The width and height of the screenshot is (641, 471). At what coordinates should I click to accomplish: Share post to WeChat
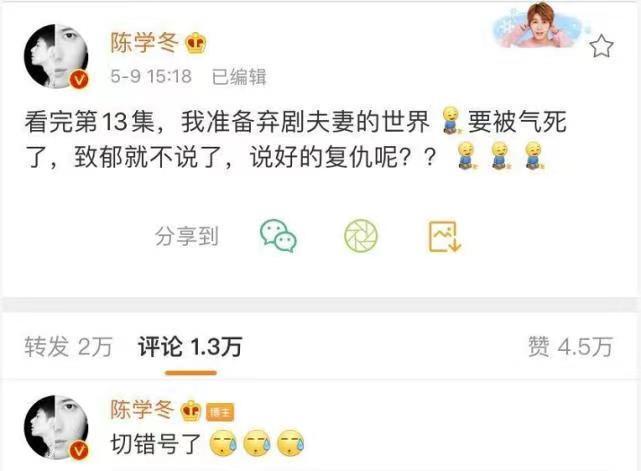pyautogui.click(x=278, y=236)
